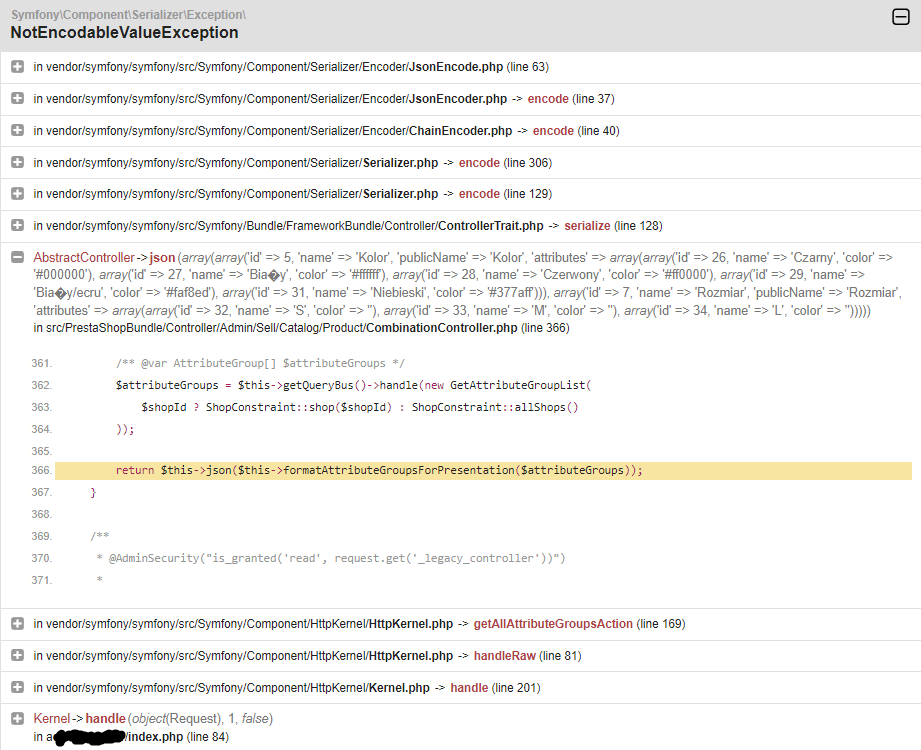
Task: Collapse the AbstractController json trace
Action: (18, 257)
